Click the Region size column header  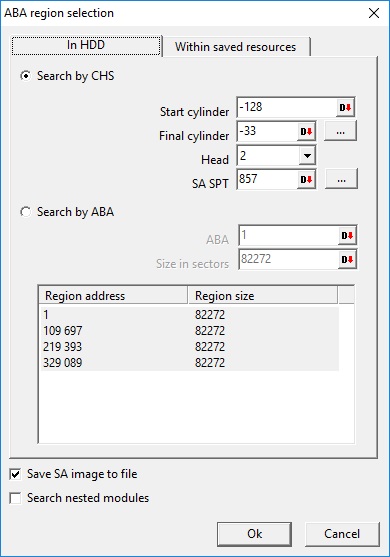click(x=262, y=296)
